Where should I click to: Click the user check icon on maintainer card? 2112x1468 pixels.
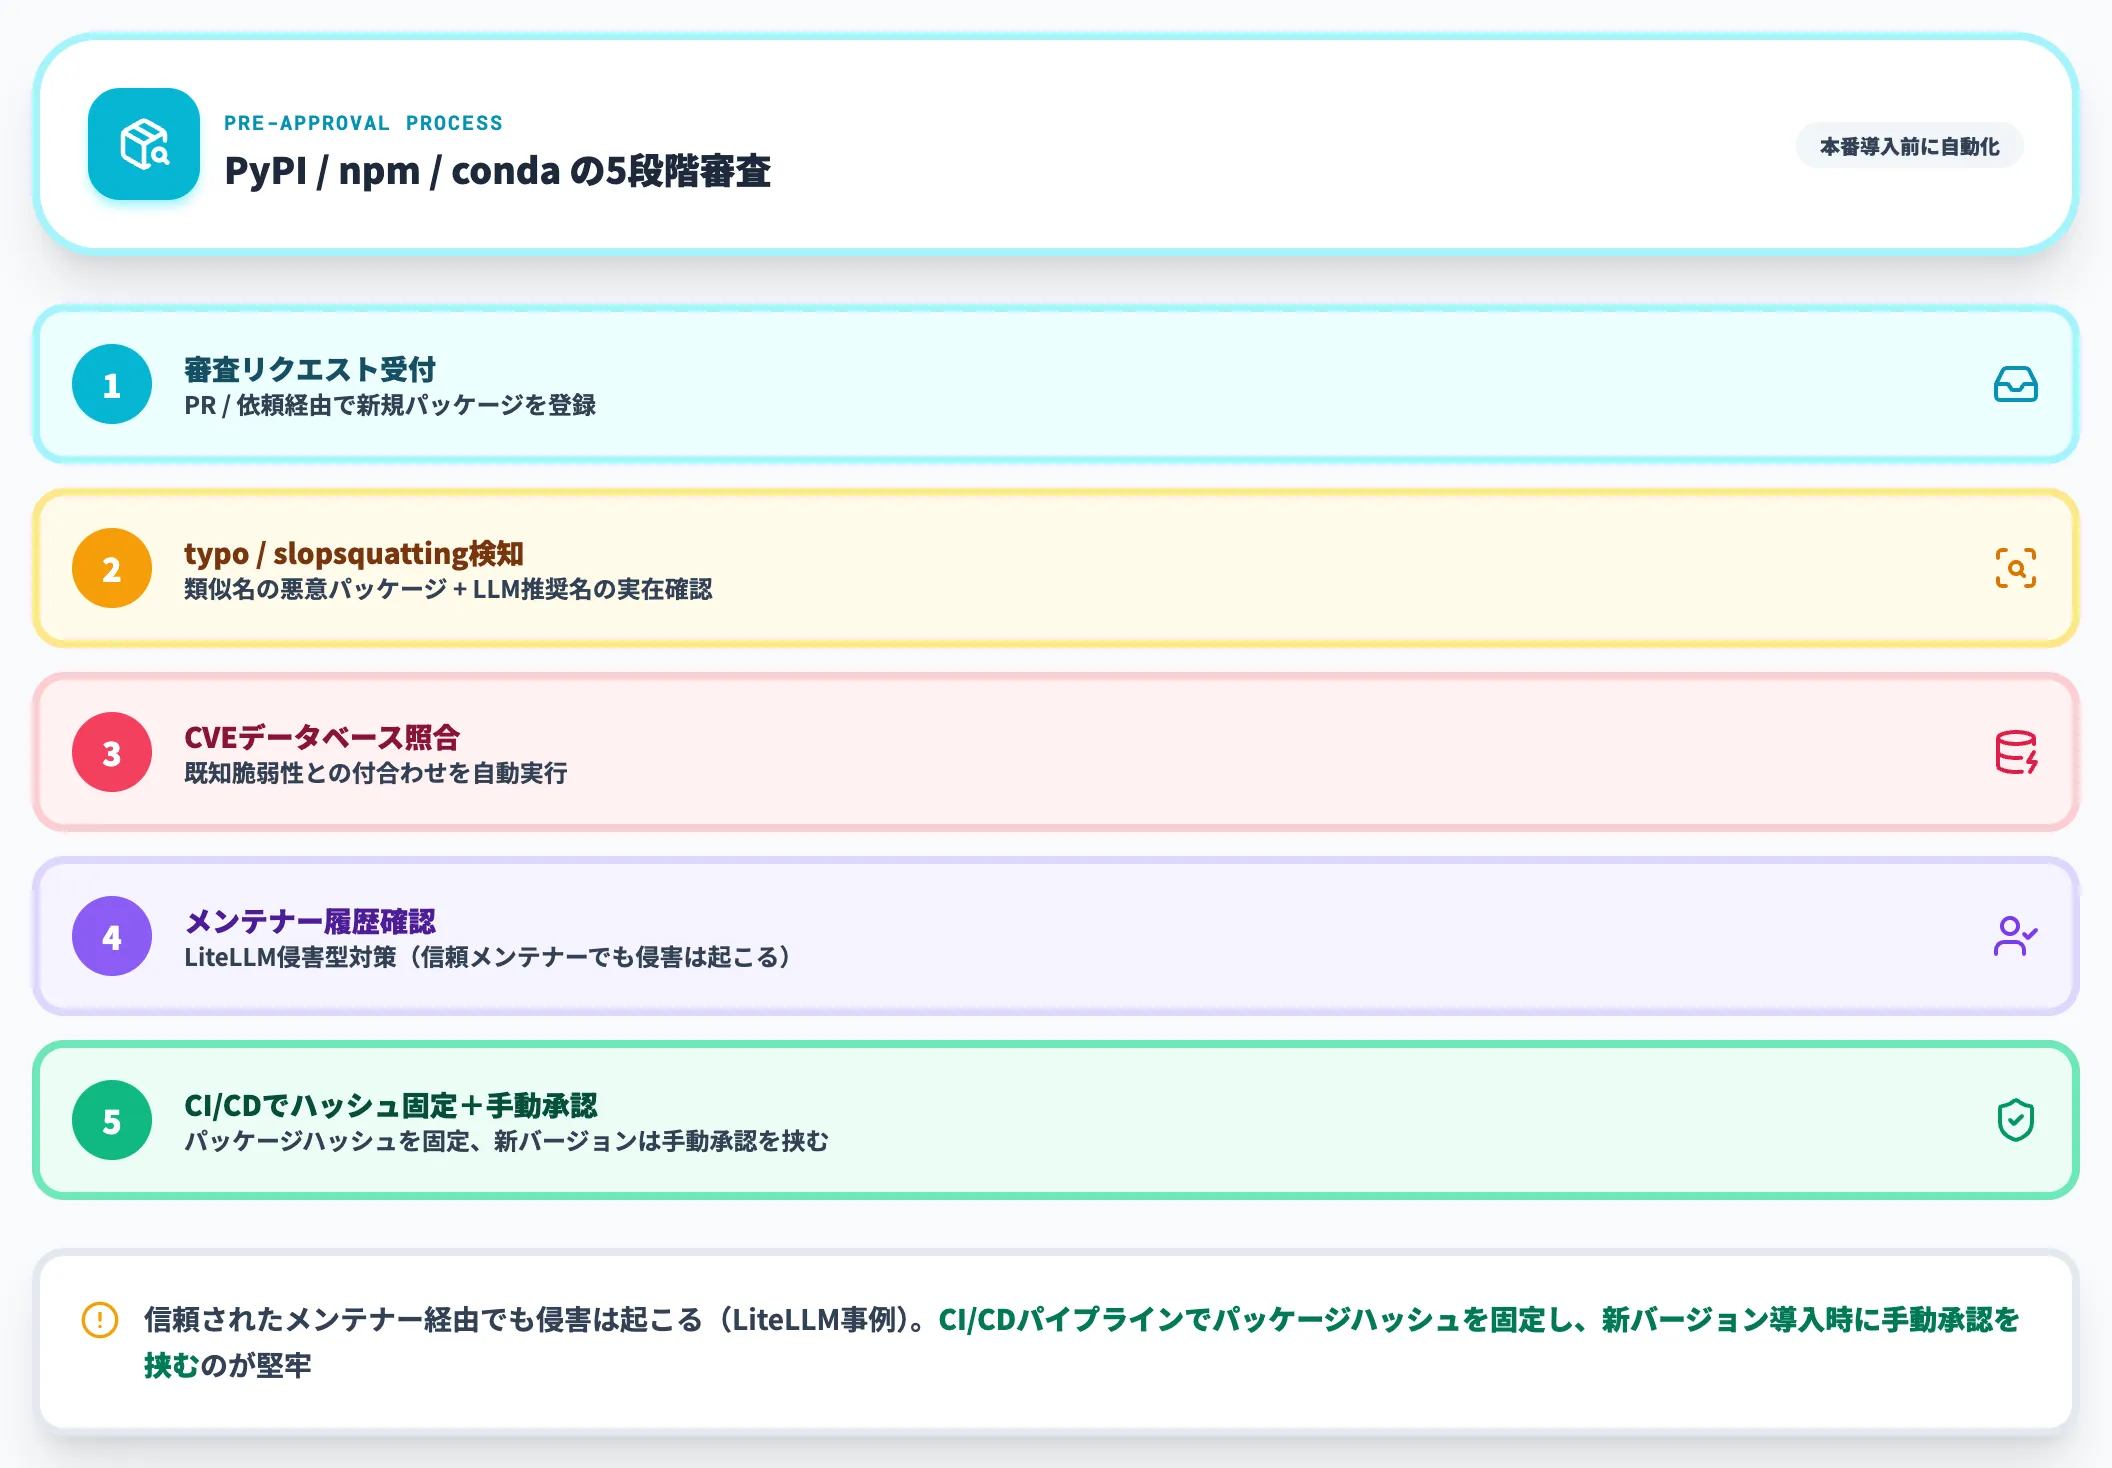(2015, 936)
